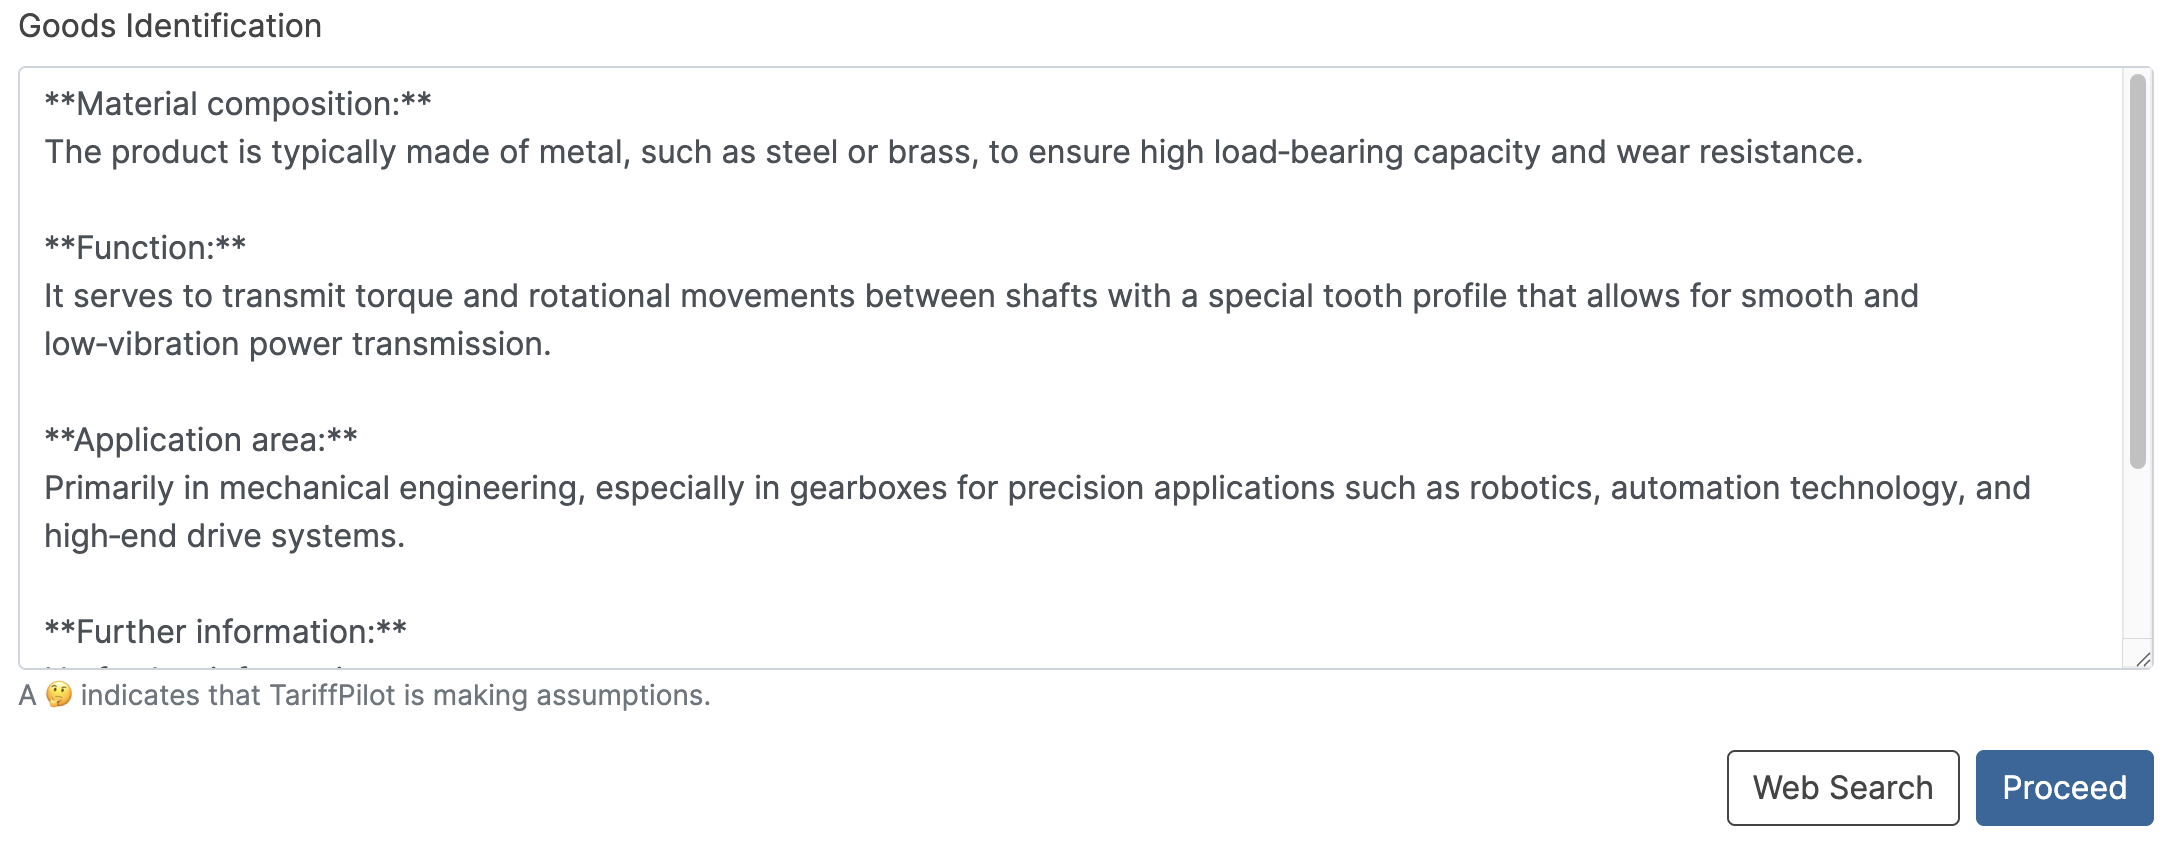Click the Application area heading
Screen dimensions: 2176x844
click(x=200, y=439)
